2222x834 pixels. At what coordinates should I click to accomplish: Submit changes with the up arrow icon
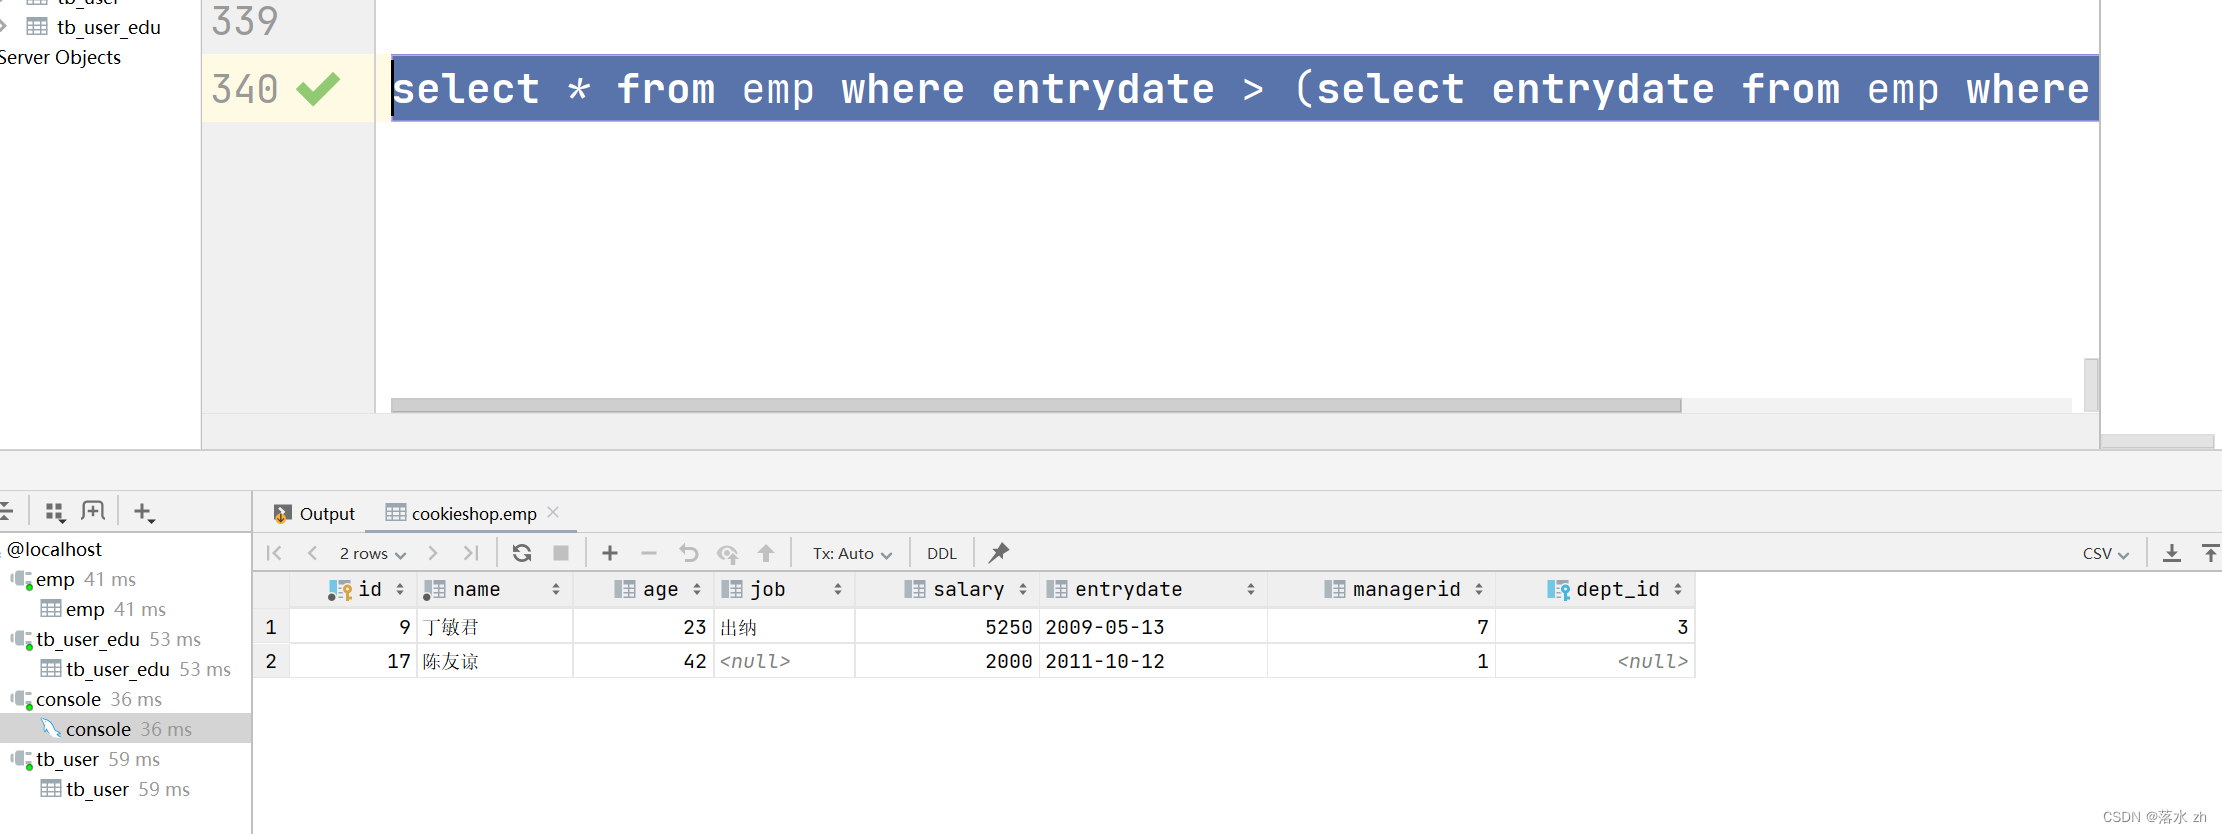coord(766,553)
